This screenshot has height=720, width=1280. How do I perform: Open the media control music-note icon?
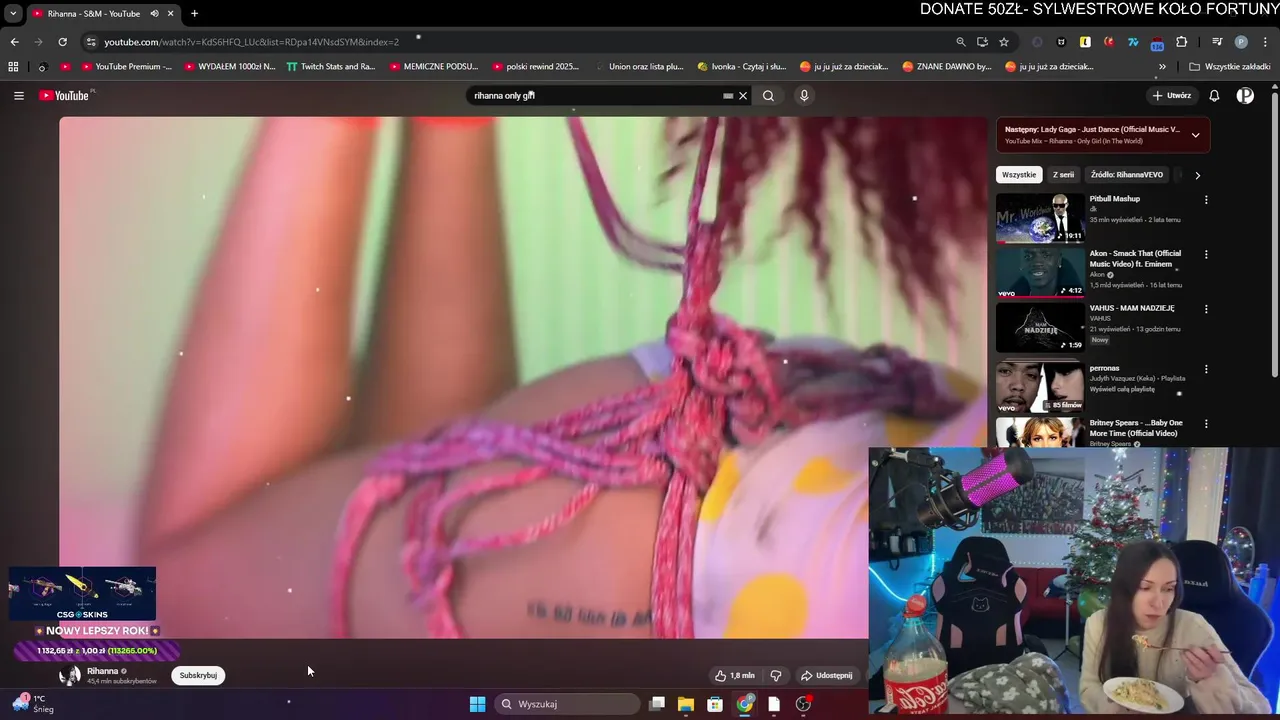[x=1217, y=42]
